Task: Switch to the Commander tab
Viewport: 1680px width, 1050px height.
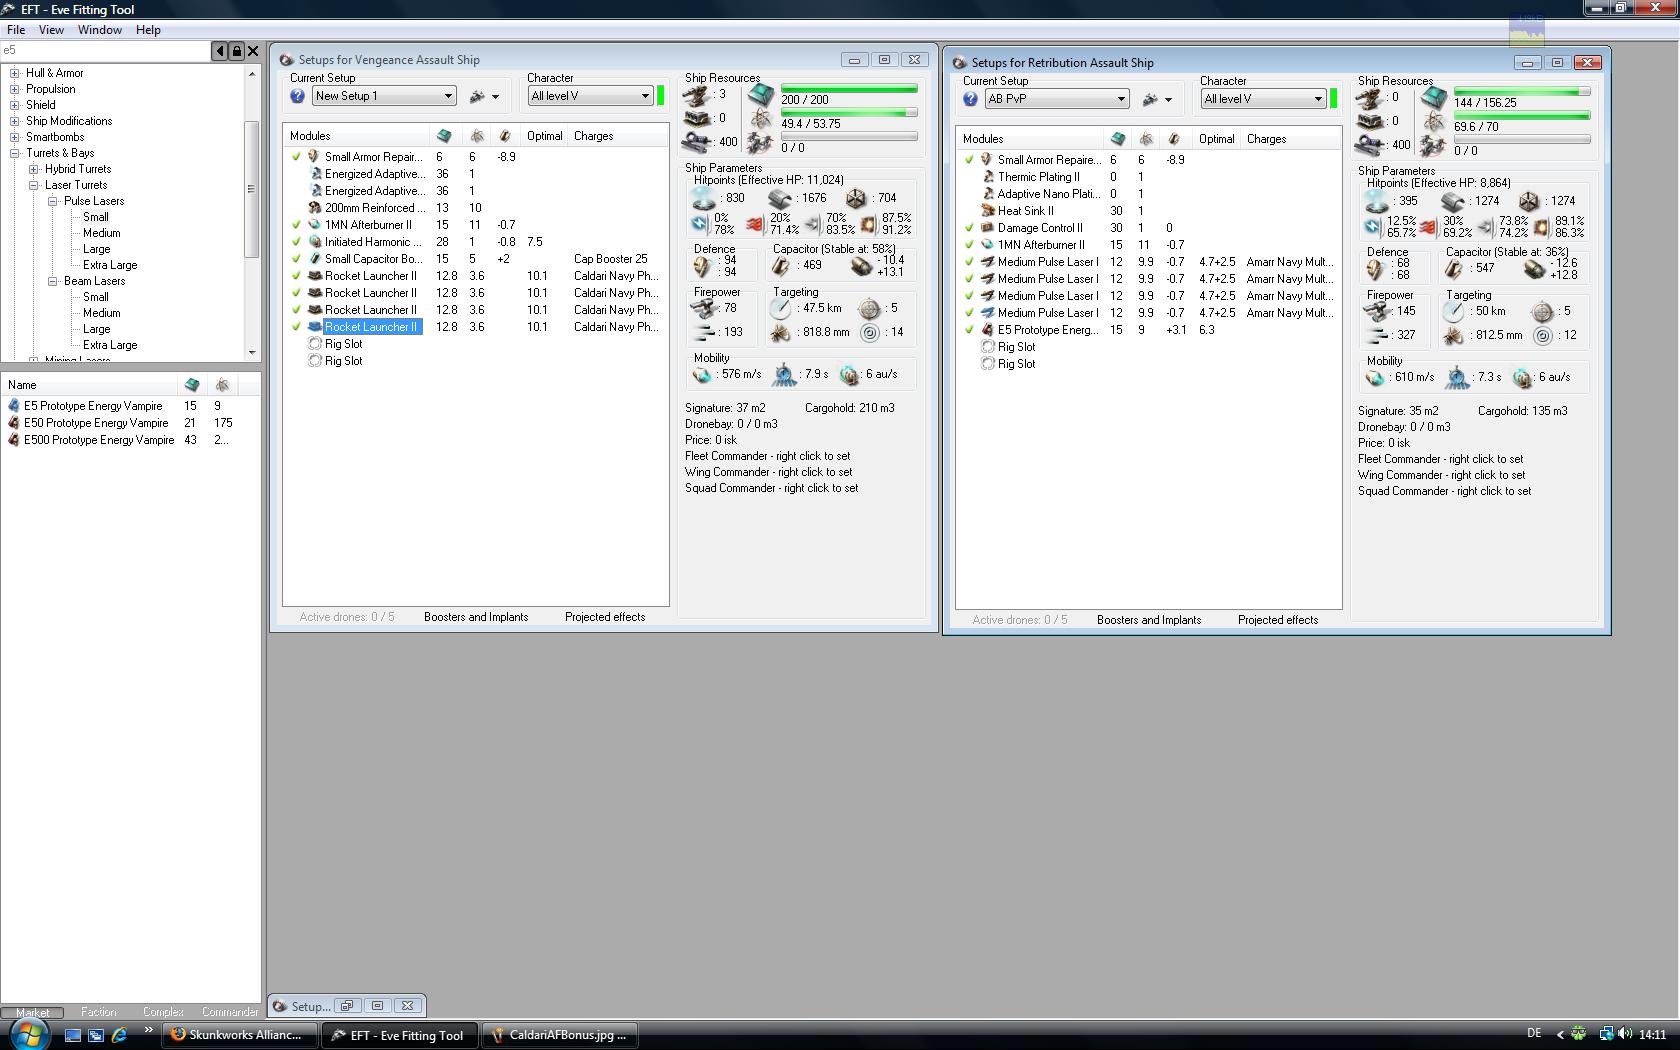Action: point(230,1012)
